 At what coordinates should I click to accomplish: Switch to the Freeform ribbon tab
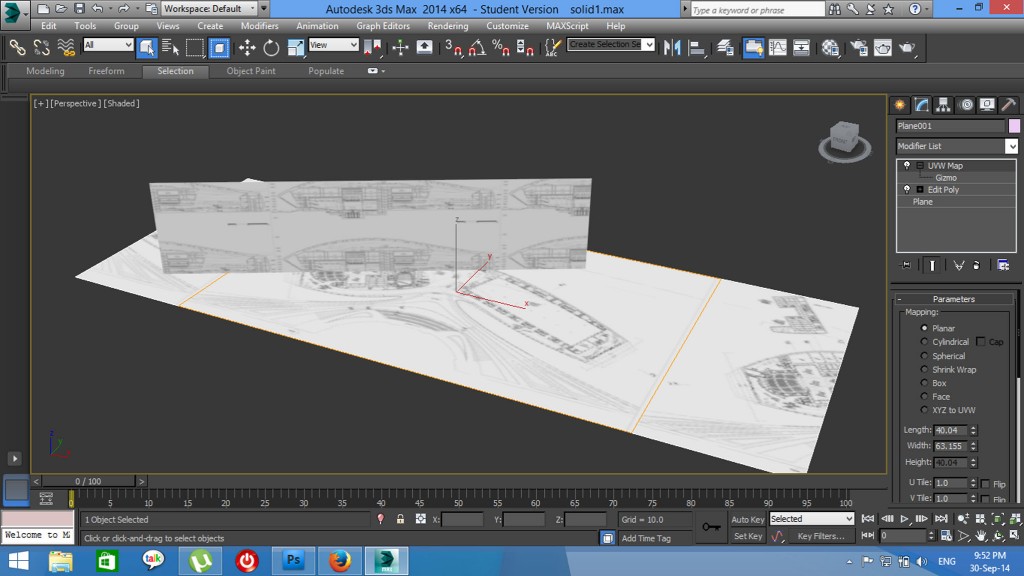click(x=106, y=71)
